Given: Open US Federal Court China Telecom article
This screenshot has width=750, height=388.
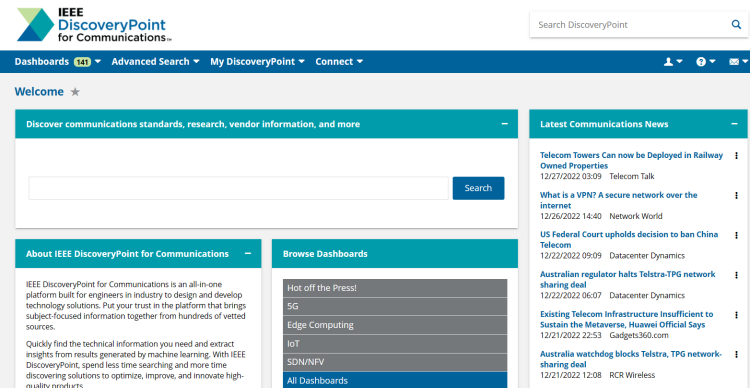Looking at the screenshot, I should click(629, 240).
